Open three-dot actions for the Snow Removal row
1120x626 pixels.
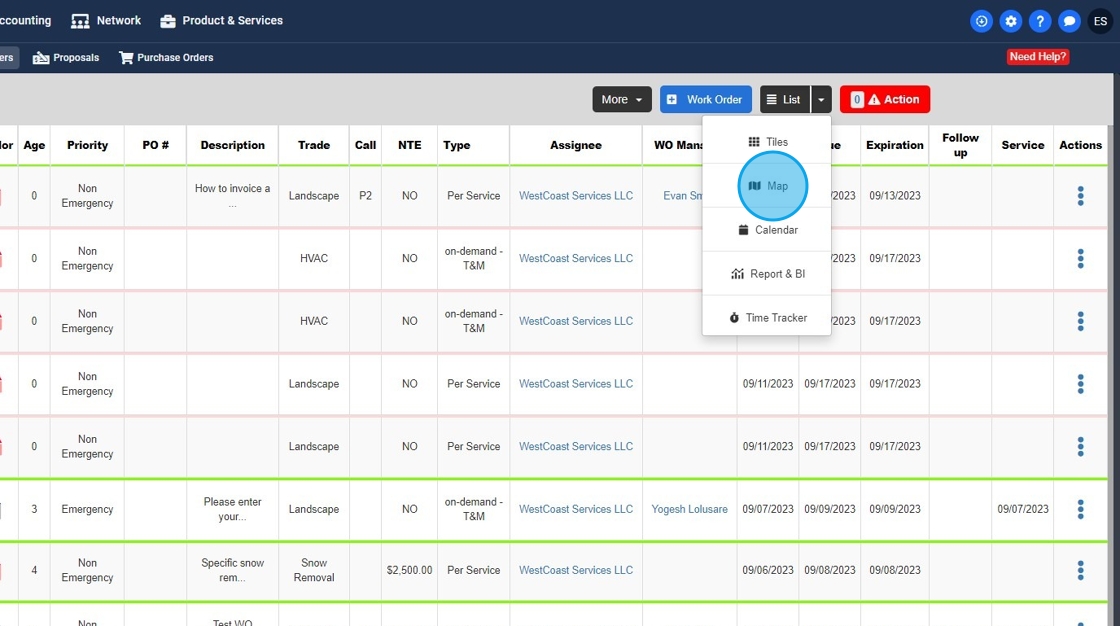click(x=1080, y=571)
